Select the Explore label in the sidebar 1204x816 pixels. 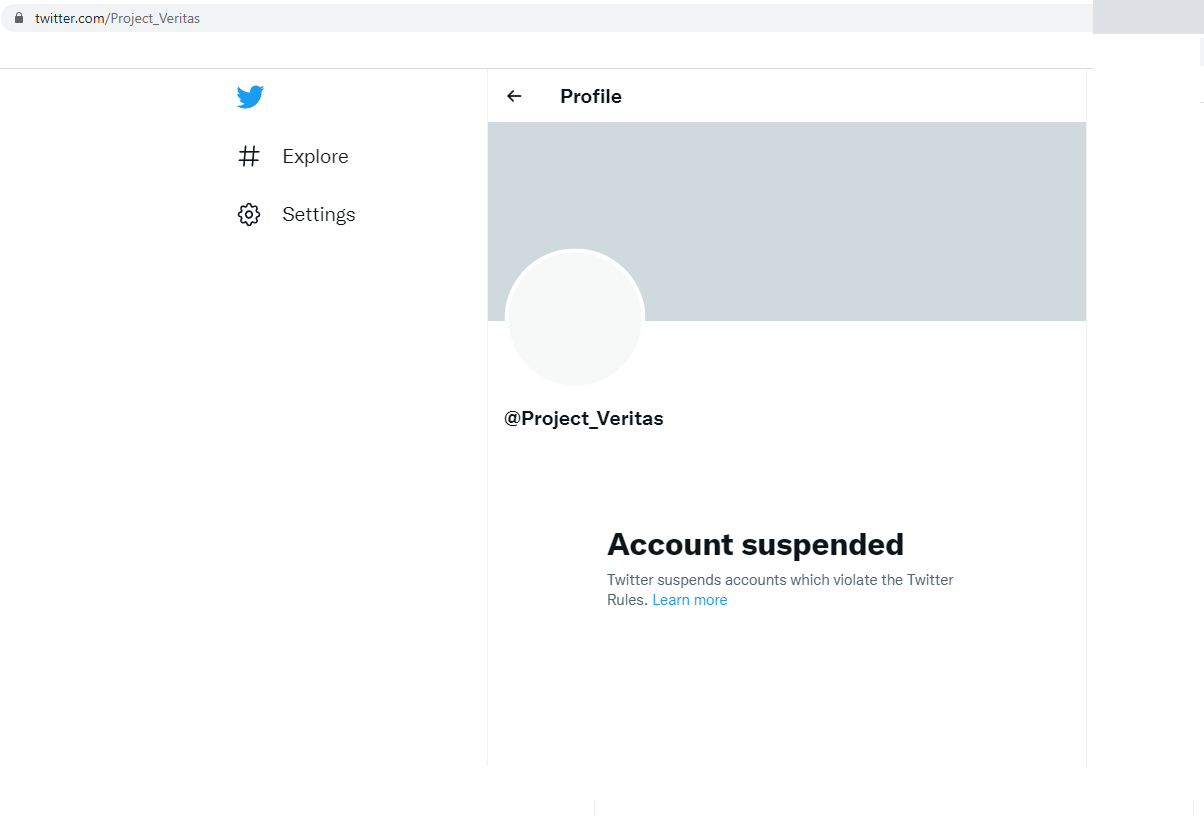coord(315,156)
